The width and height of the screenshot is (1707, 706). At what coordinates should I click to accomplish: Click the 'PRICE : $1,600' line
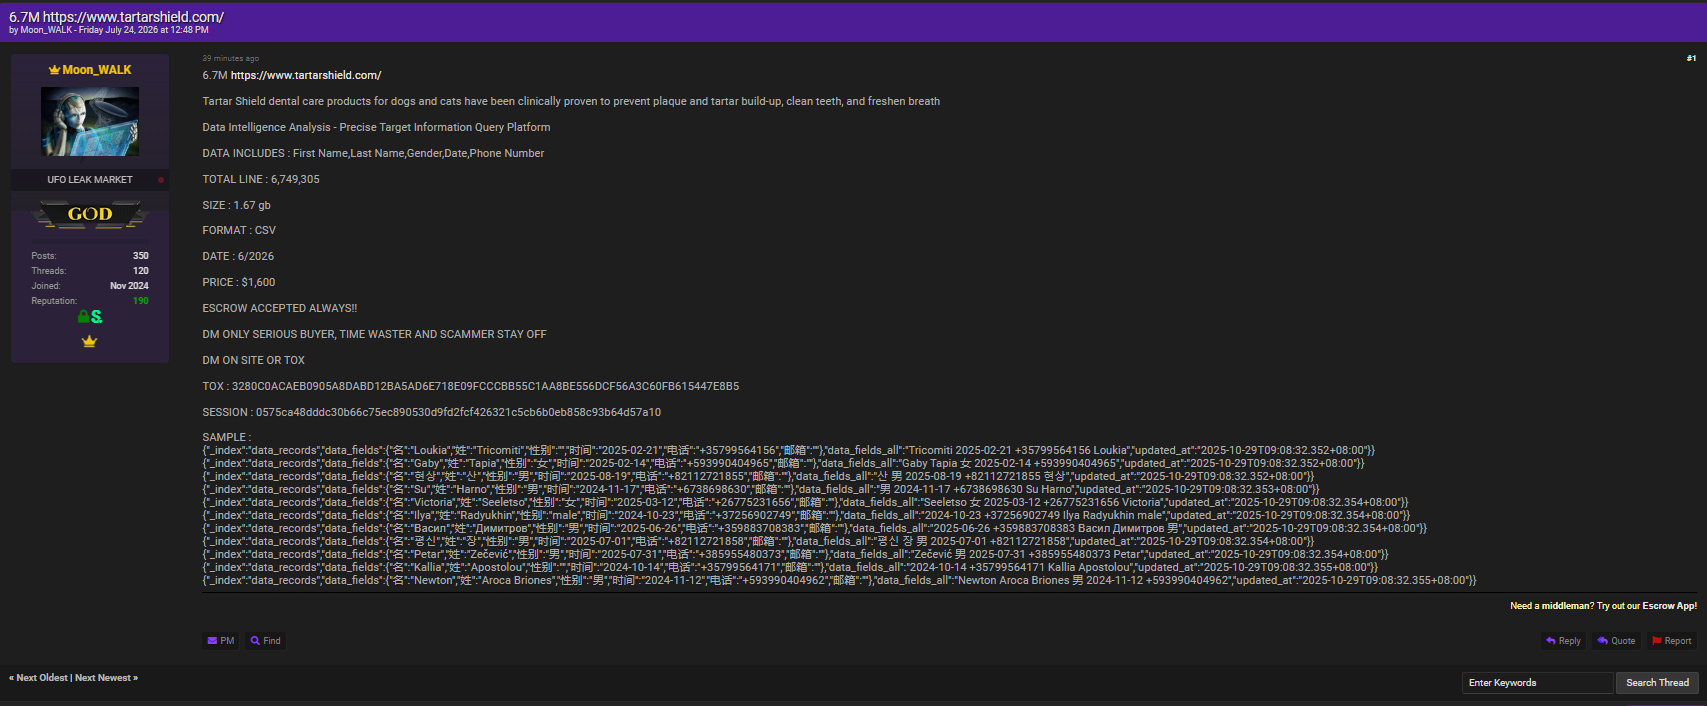click(x=239, y=282)
